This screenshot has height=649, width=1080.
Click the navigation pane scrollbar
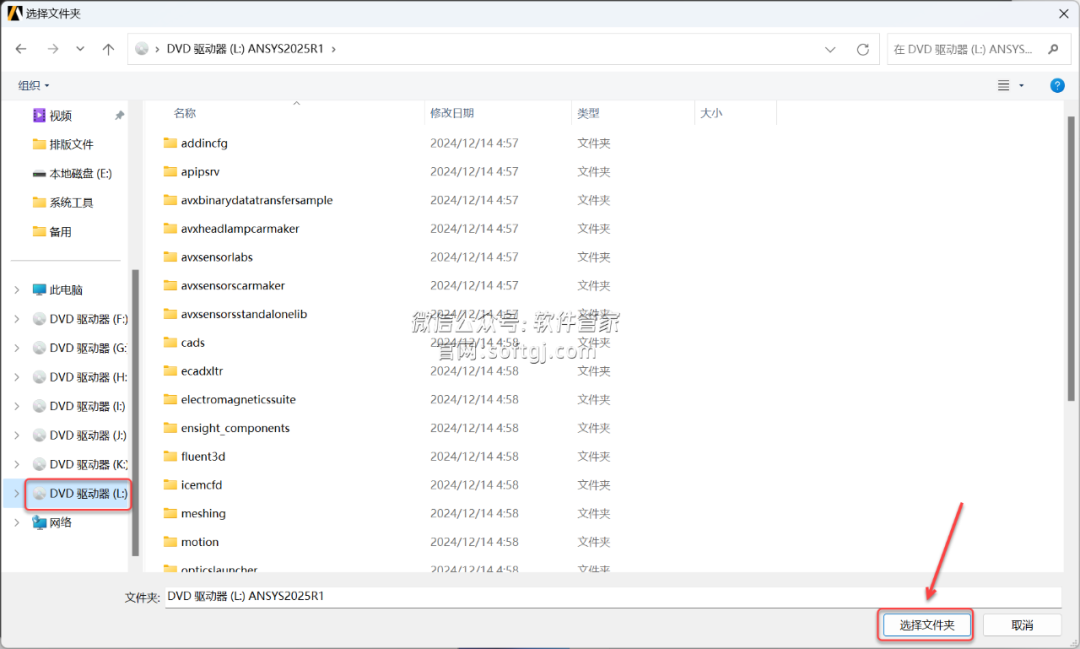pos(135,412)
